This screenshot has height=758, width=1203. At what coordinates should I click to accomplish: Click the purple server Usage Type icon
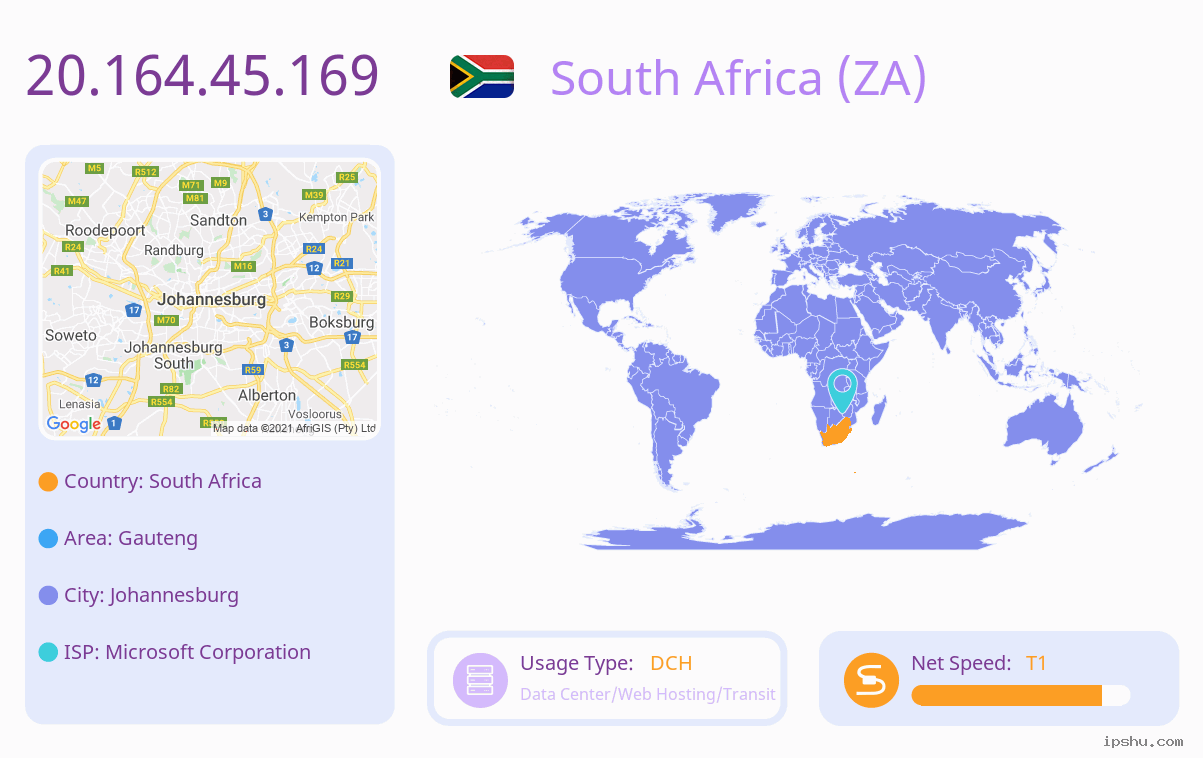click(481, 679)
